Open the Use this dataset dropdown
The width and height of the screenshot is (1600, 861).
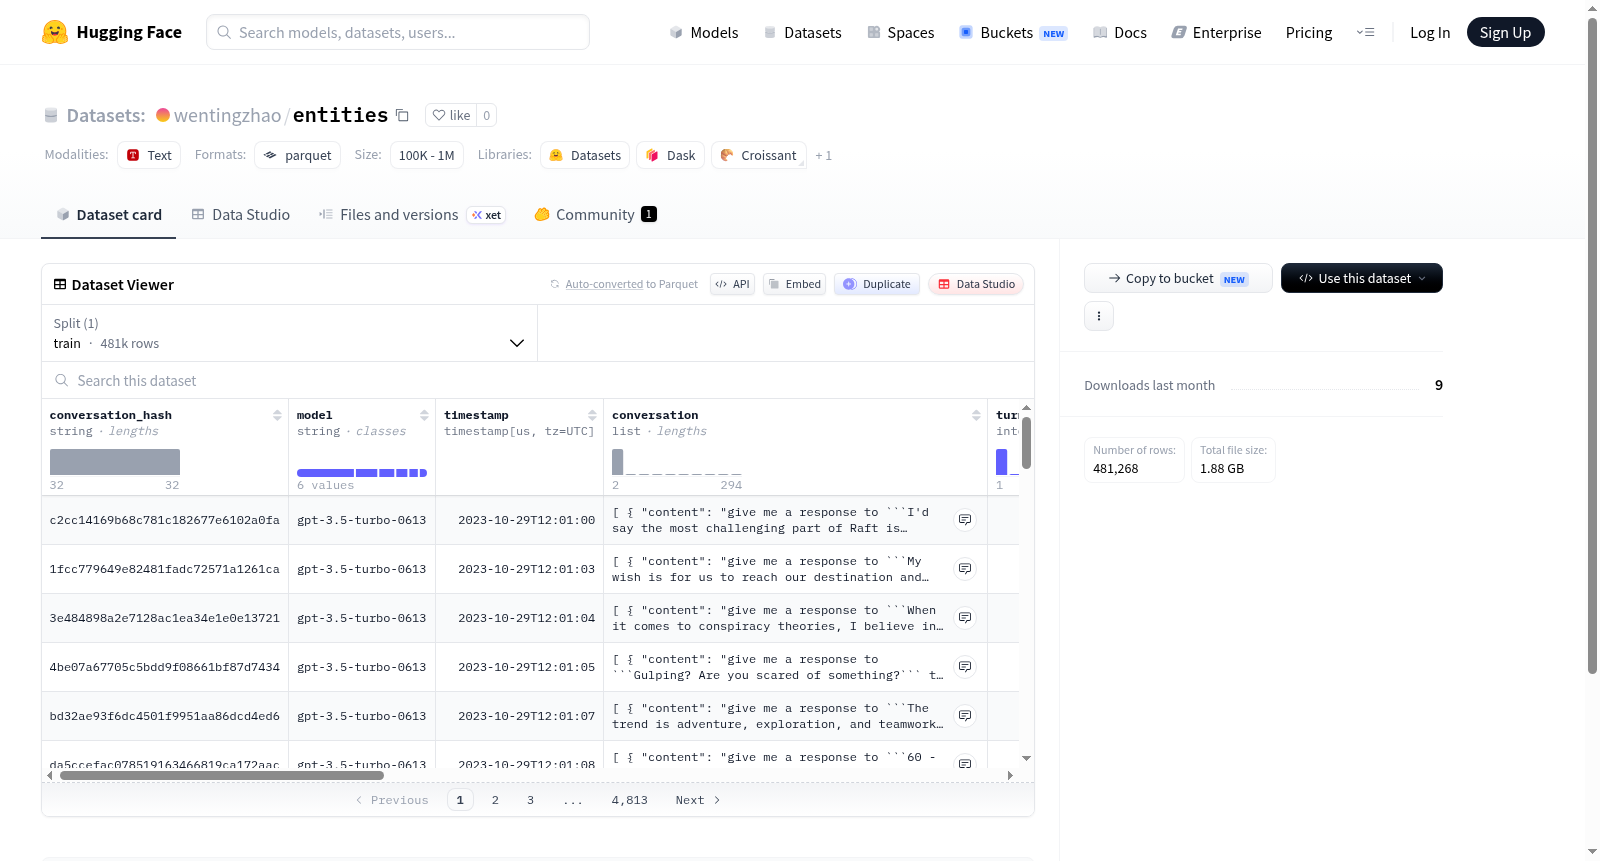tap(1361, 278)
